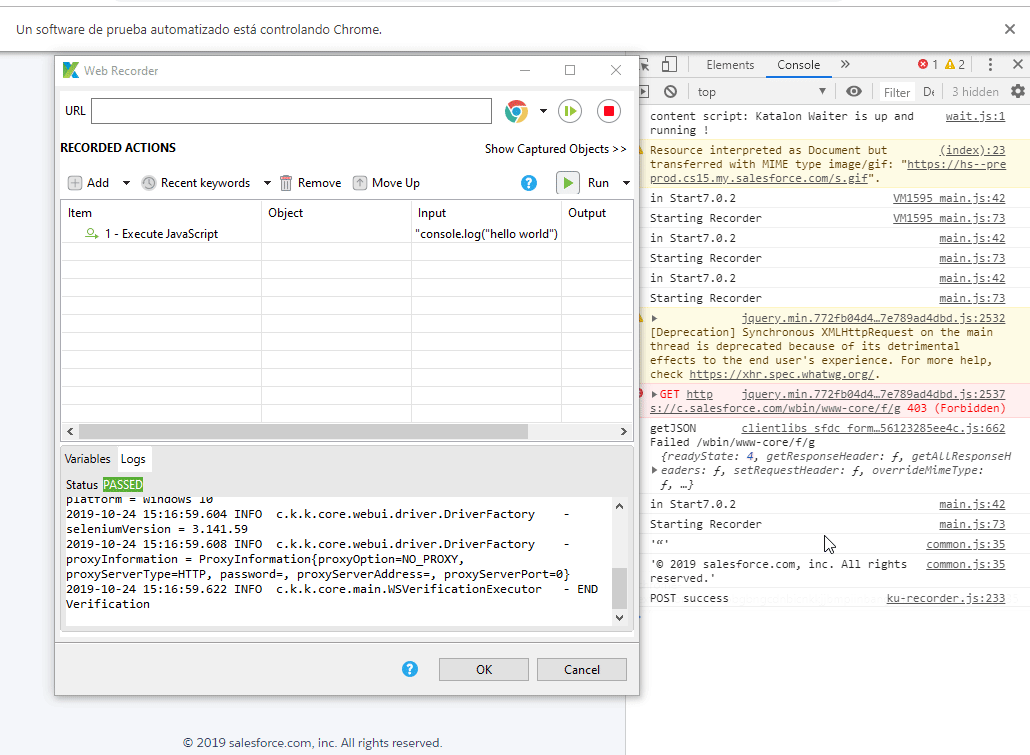The height and width of the screenshot is (755, 1030).
Task: Toggle the live expression eye icon
Action: tap(853, 91)
